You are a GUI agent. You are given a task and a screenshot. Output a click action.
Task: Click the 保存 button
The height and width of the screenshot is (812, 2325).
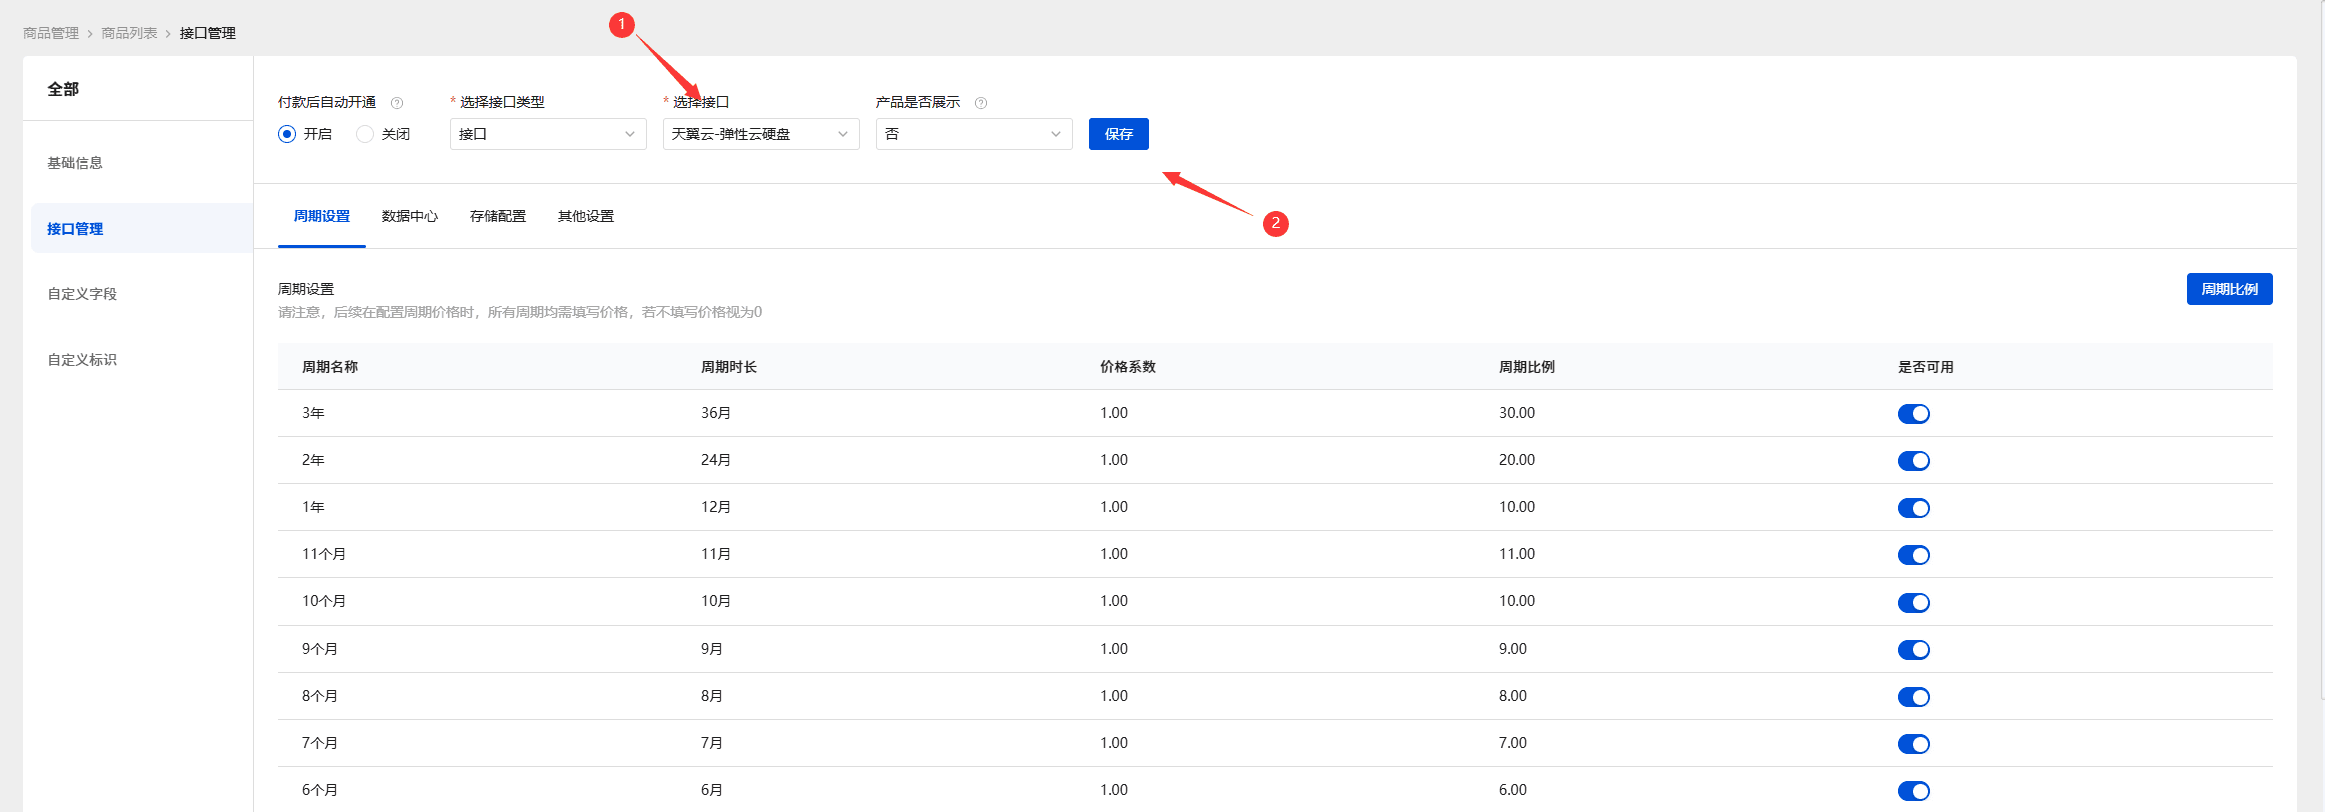(x=1119, y=134)
